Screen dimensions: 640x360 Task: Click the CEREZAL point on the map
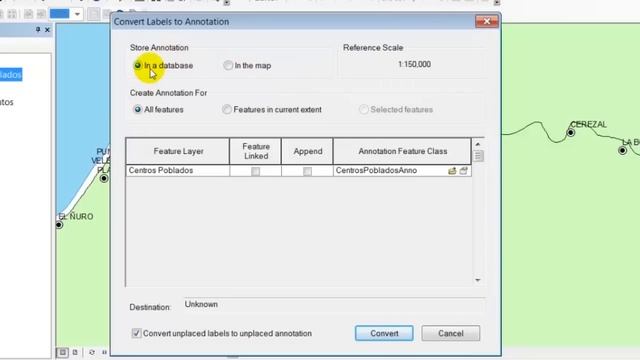pyautogui.click(x=571, y=132)
